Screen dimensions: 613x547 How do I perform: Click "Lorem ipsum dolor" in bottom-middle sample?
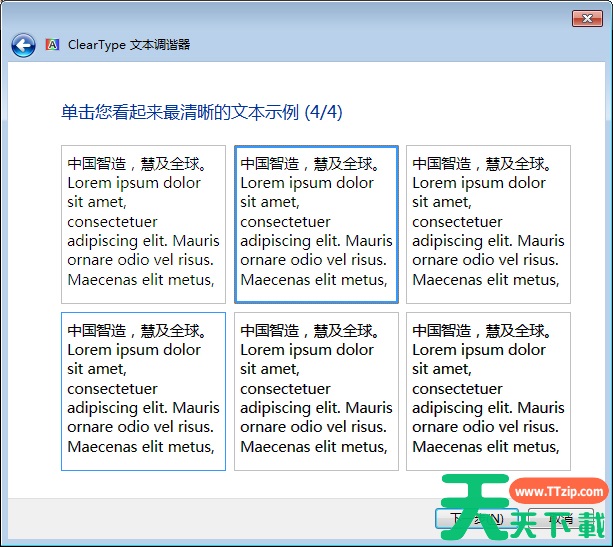point(307,350)
